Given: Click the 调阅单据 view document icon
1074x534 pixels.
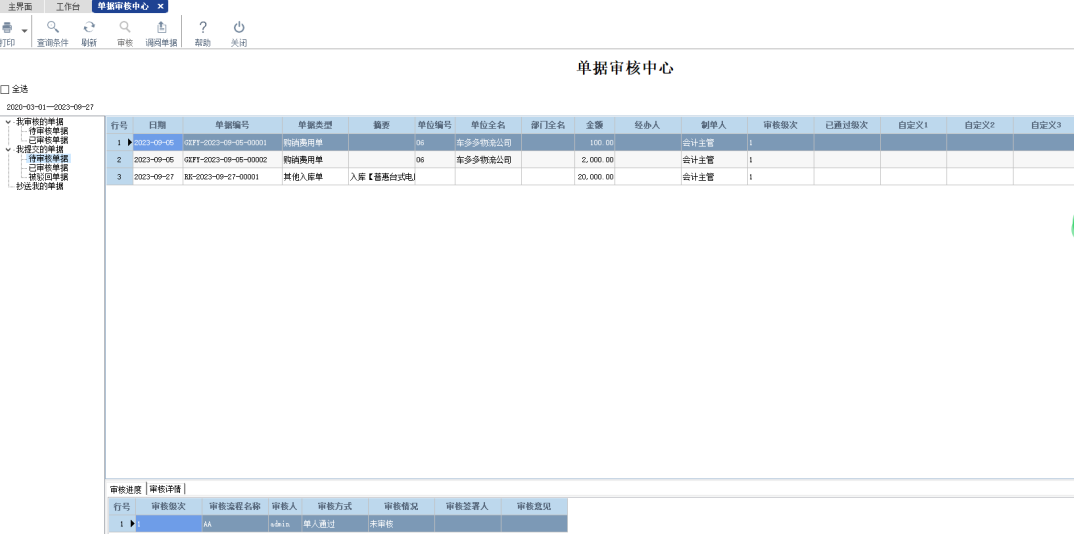Looking at the screenshot, I should pos(161,29).
